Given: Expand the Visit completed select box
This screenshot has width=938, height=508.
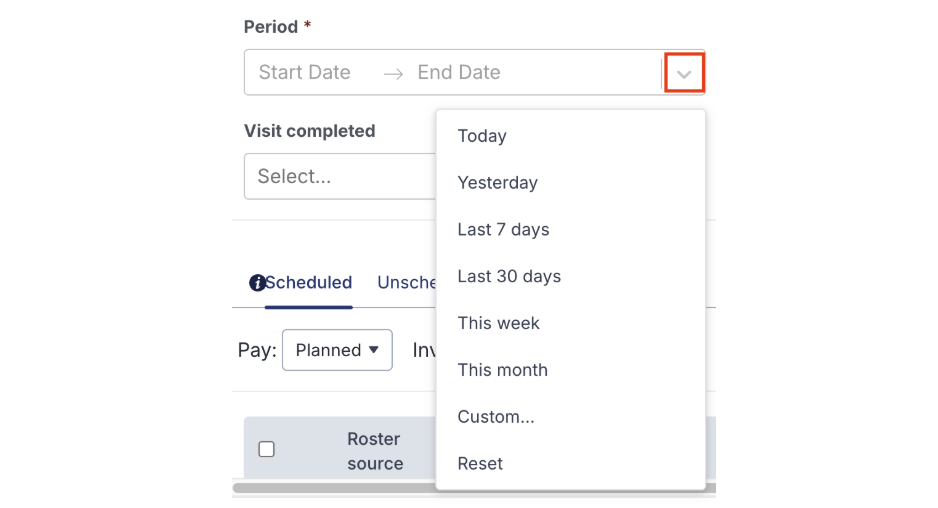Looking at the screenshot, I should coord(340,177).
